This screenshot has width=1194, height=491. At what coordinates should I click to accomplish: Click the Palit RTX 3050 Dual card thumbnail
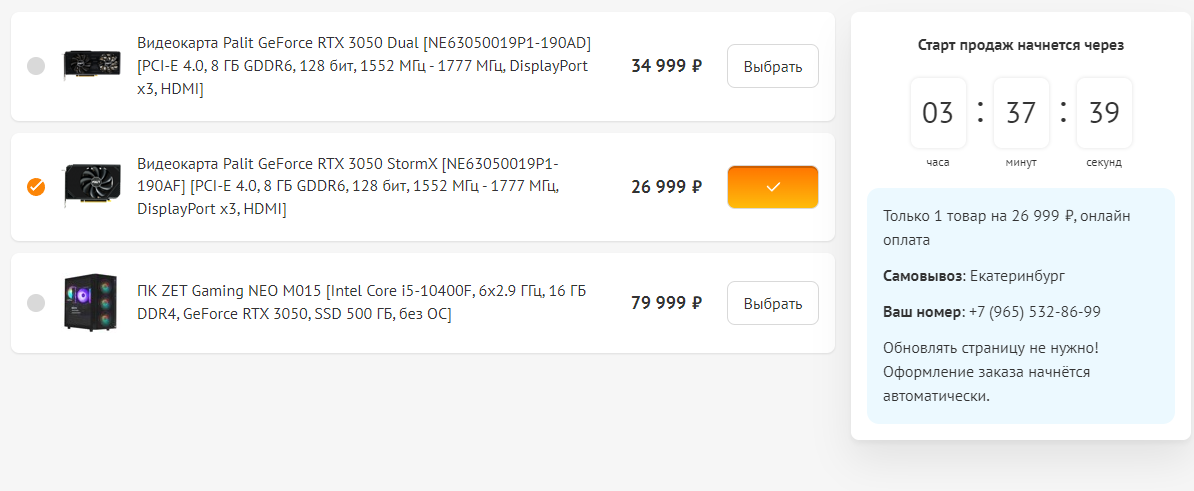coord(92,66)
